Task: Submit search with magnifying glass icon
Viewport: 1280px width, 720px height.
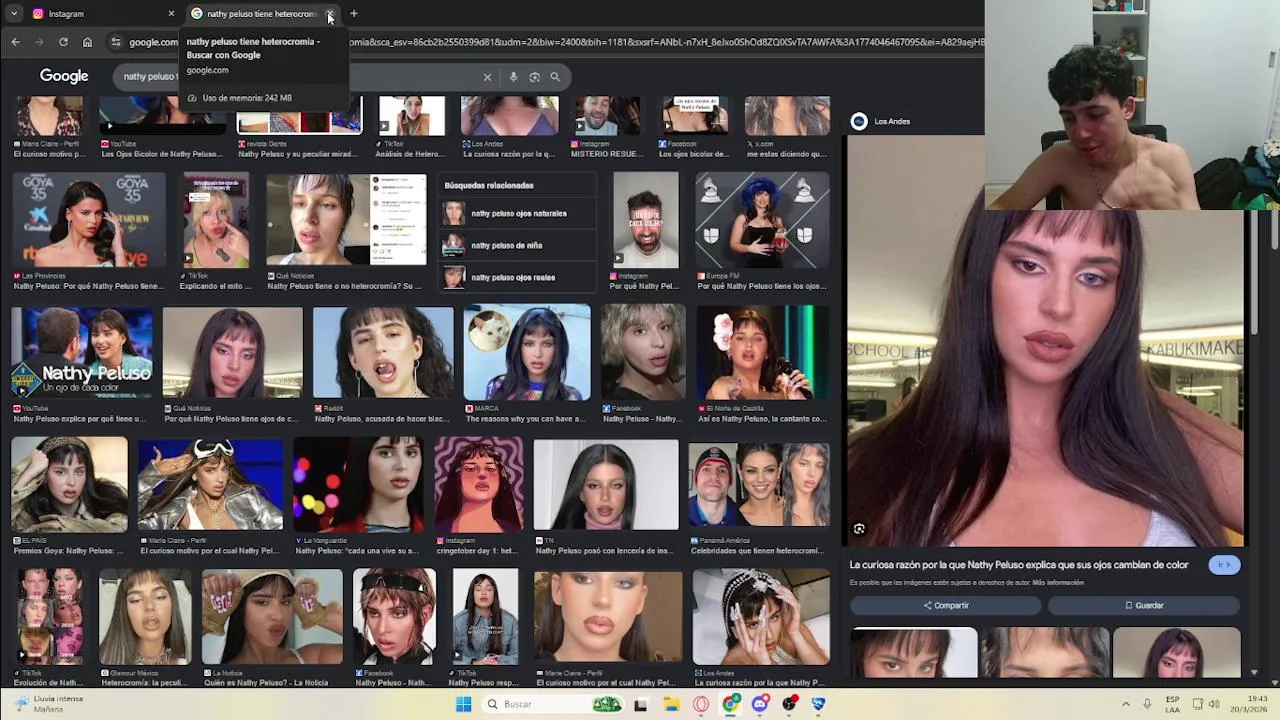Action: click(x=555, y=77)
